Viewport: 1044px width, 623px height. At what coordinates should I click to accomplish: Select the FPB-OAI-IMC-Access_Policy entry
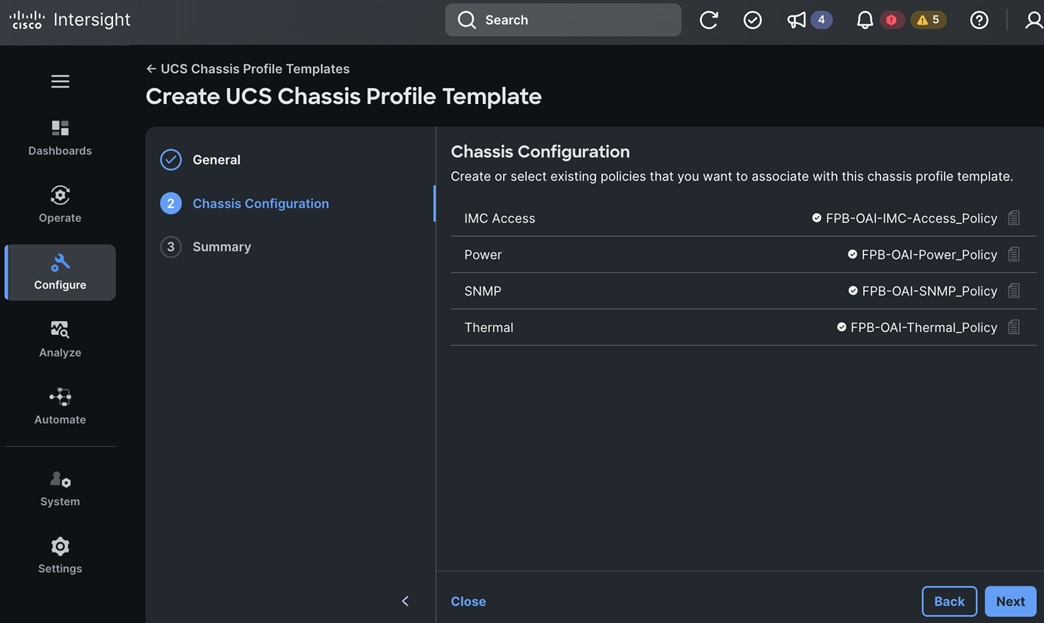(x=911, y=218)
